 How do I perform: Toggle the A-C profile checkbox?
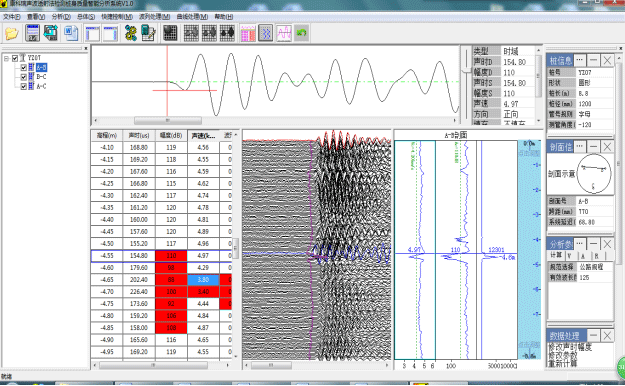point(24,87)
